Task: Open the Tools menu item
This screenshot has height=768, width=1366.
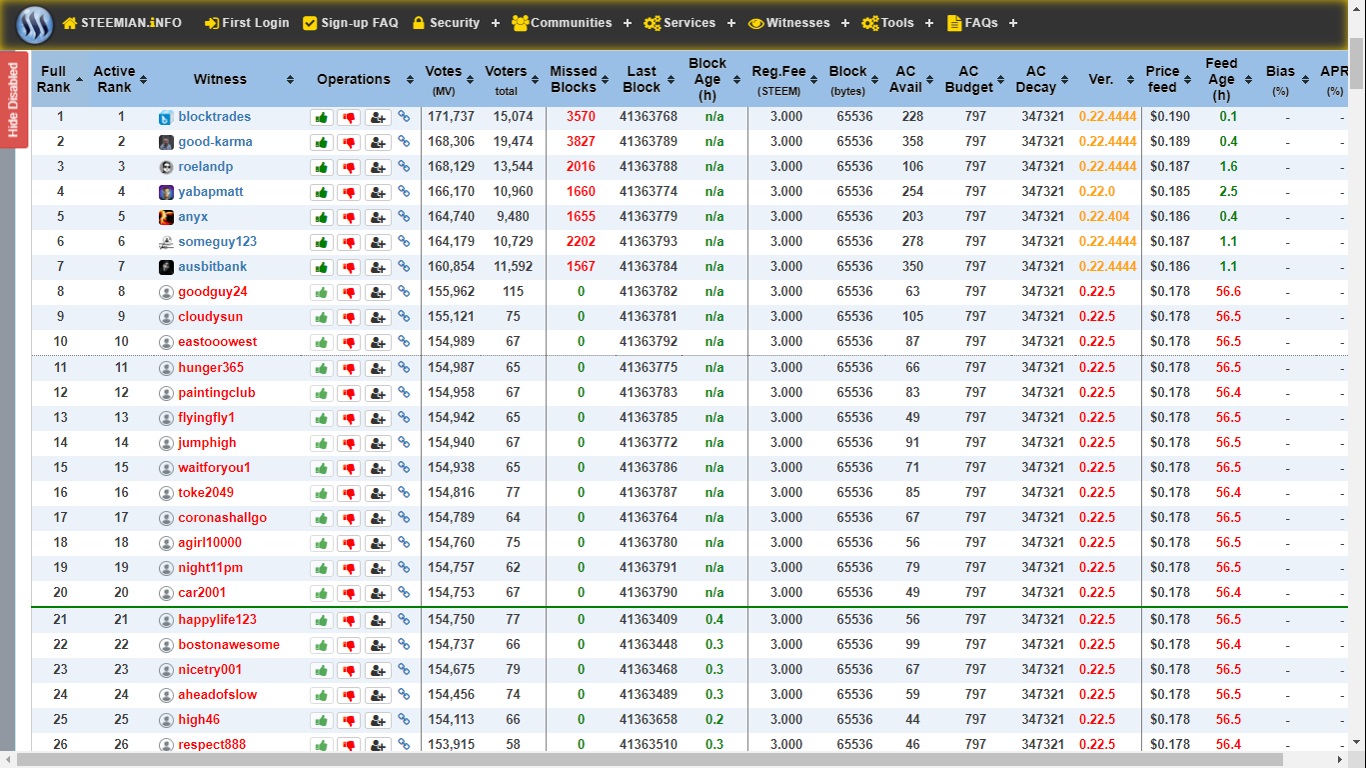Action: pyautogui.click(x=888, y=23)
